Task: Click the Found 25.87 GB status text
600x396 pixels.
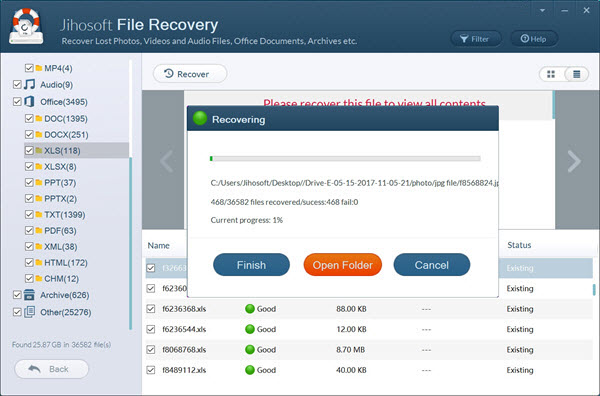Action: coord(61,345)
